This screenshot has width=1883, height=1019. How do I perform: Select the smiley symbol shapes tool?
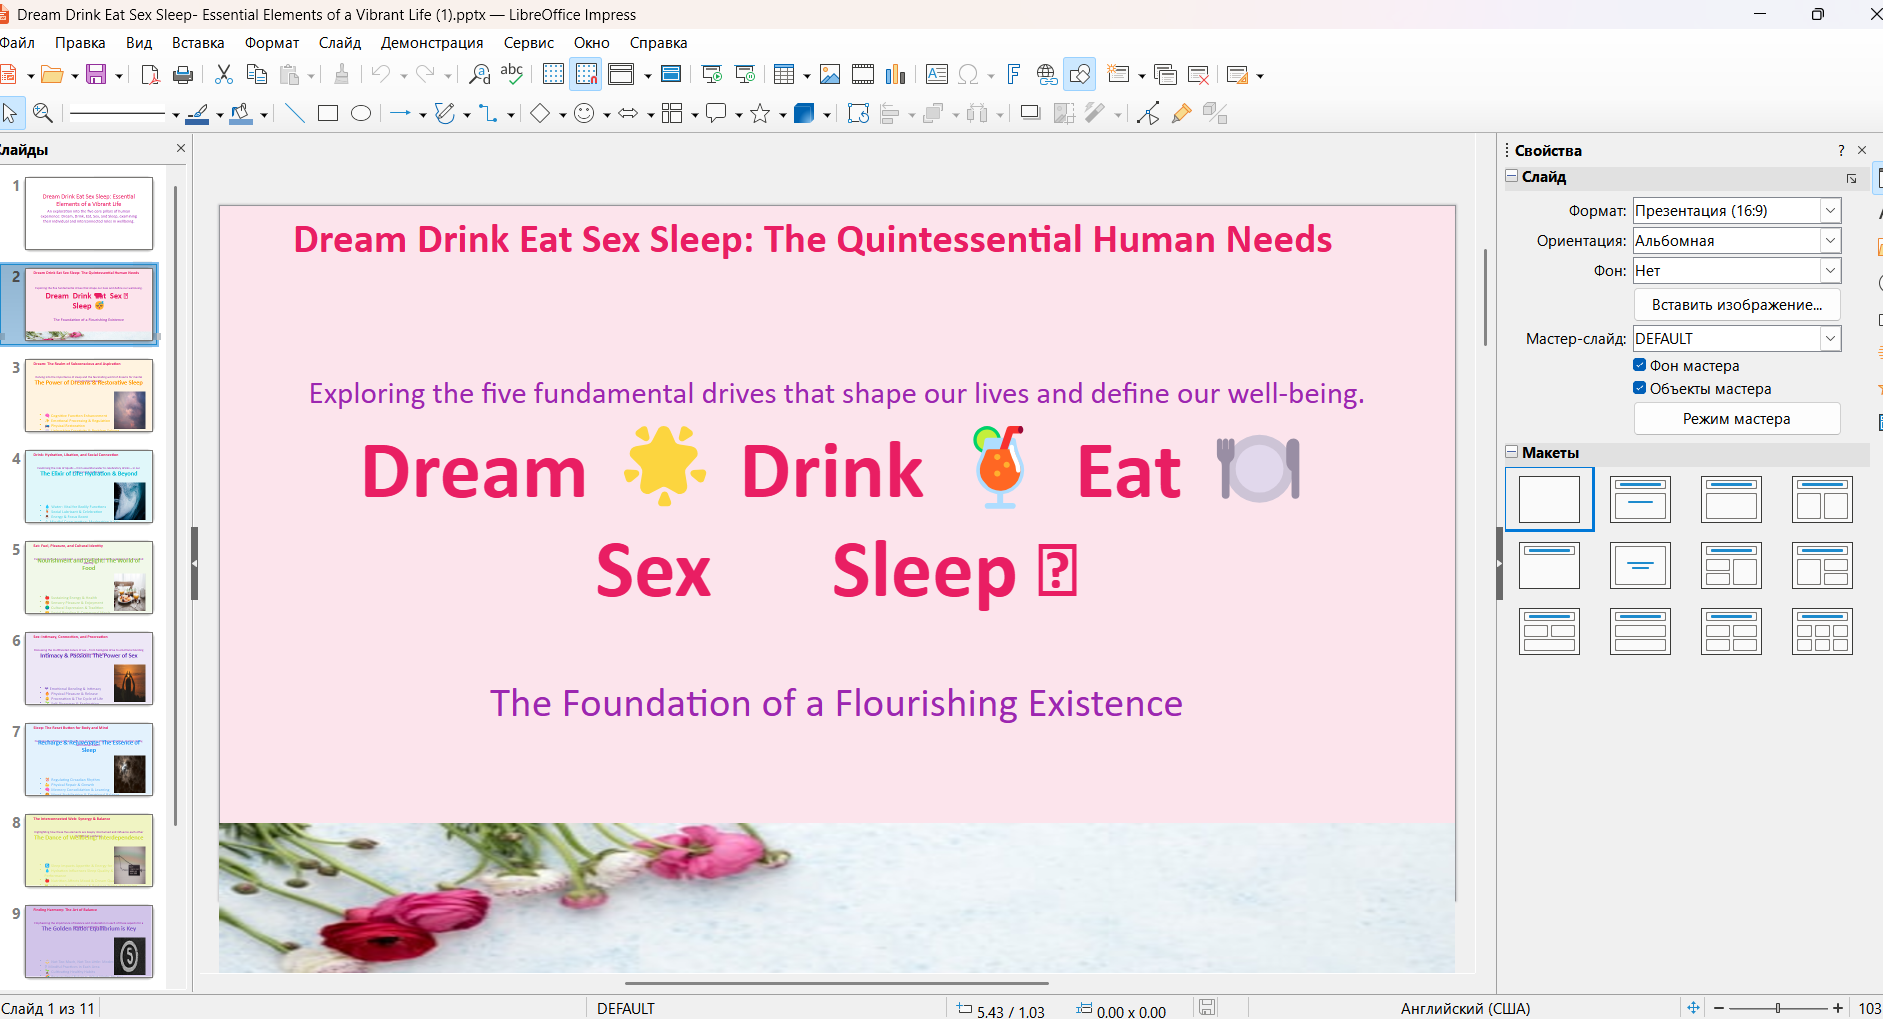(x=585, y=113)
